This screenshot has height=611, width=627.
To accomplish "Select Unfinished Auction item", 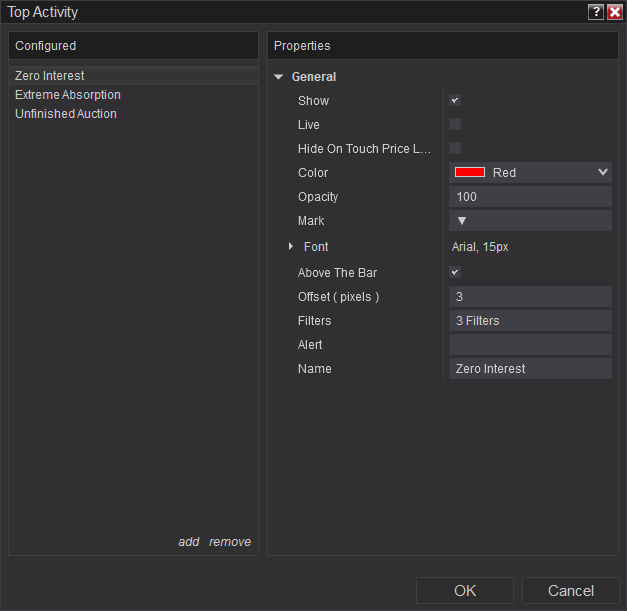I will [x=66, y=114].
